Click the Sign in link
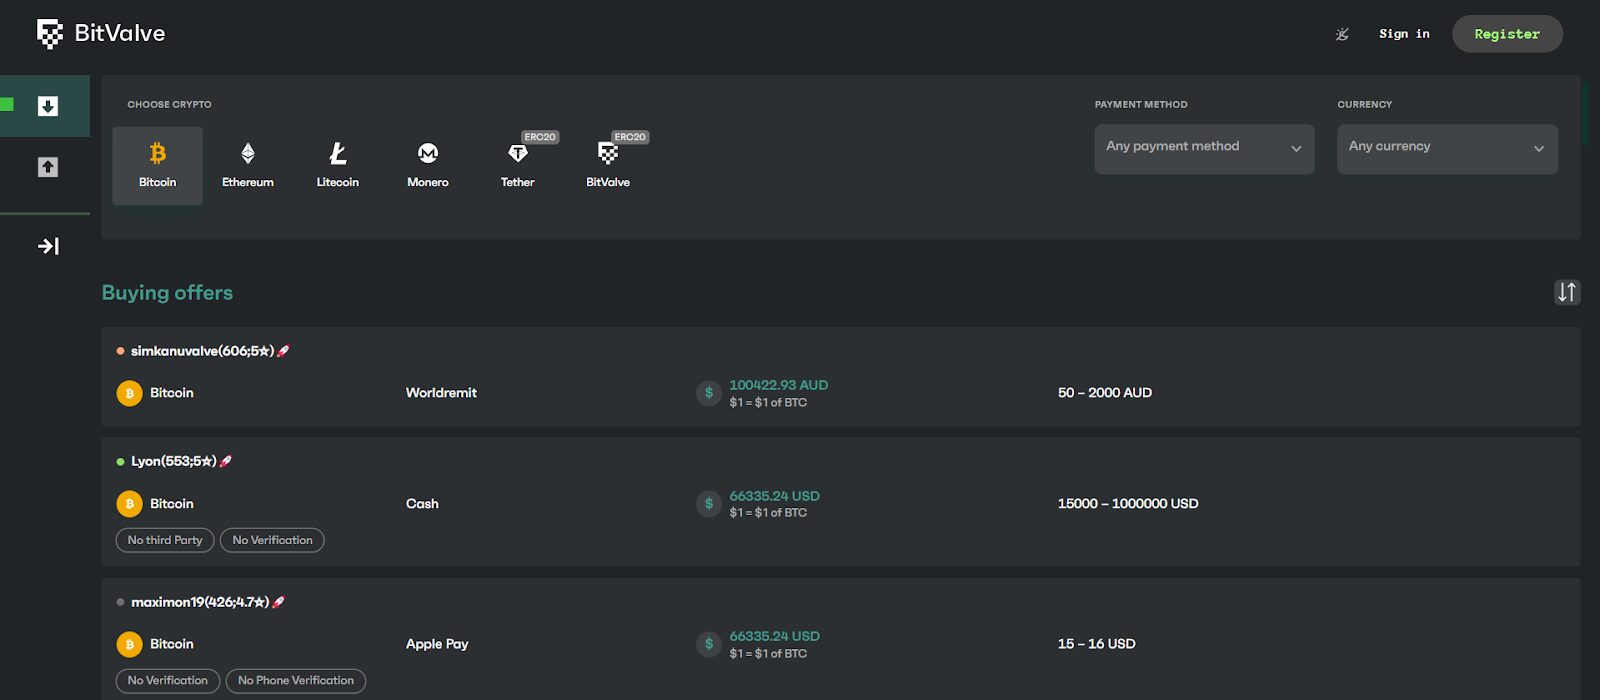Viewport: 1600px width, 700px height. click(1404, 34)
